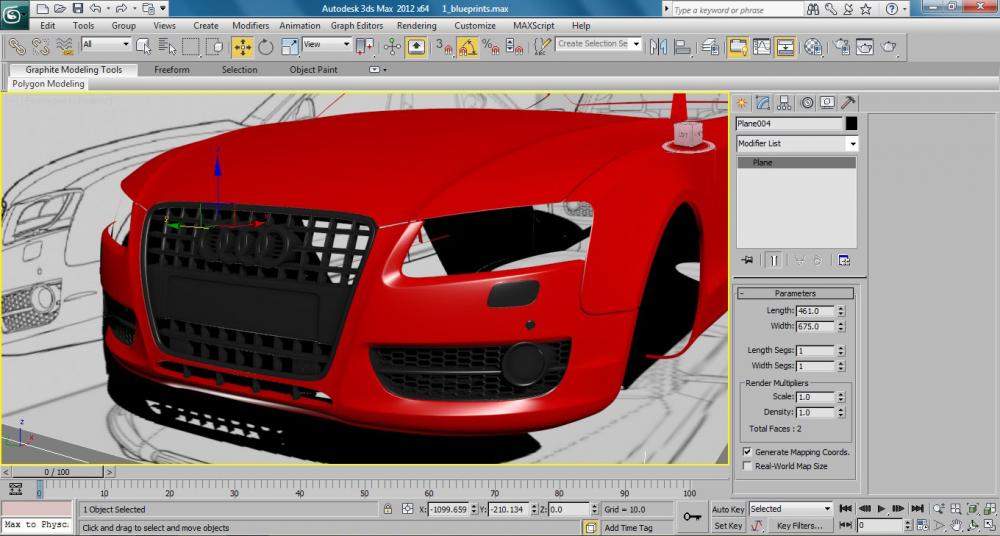Open the Rendering menu
This screenshot has height=536, width=1000.
(416, 26)
